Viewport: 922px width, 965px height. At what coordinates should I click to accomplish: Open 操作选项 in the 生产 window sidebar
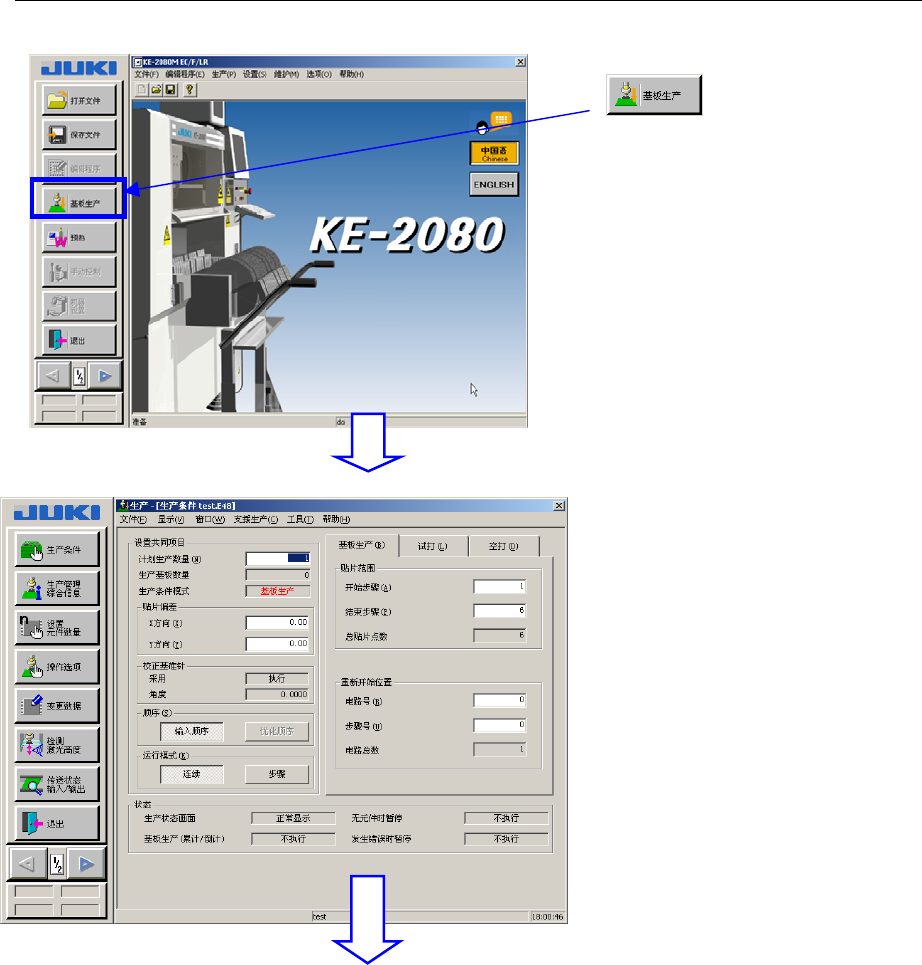point(57,667)
